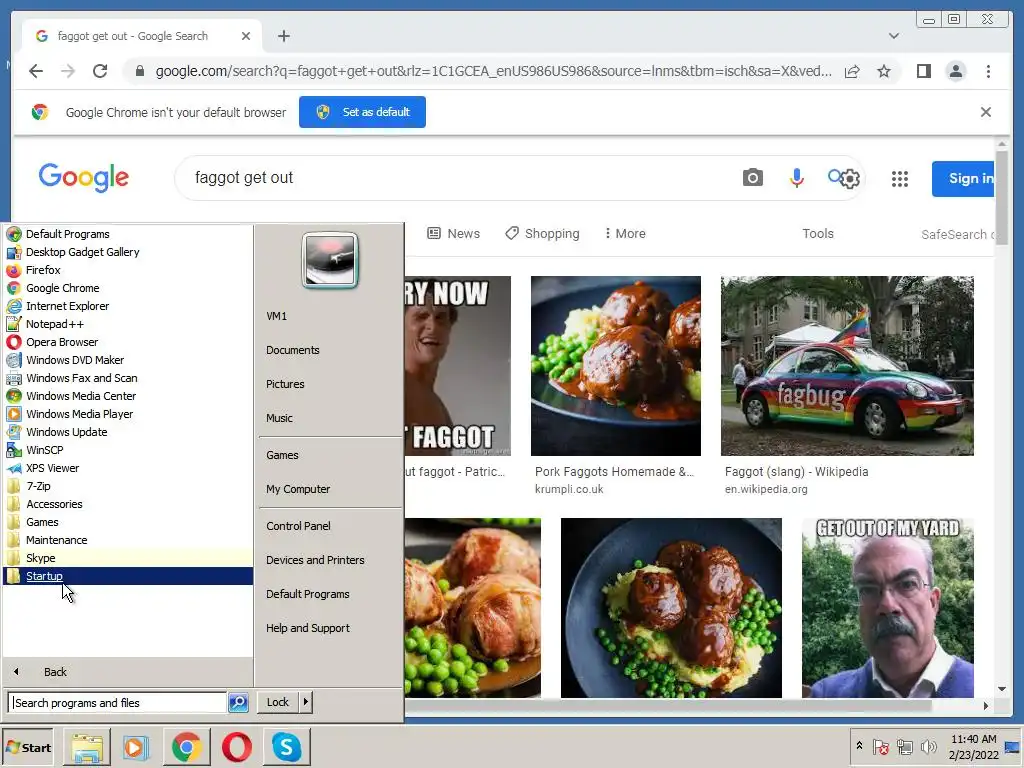Image resolution: width=1024 pixels, height=768 pixels.
Task: Expand the Accessories folder
Action: click(x=129, y=504)
